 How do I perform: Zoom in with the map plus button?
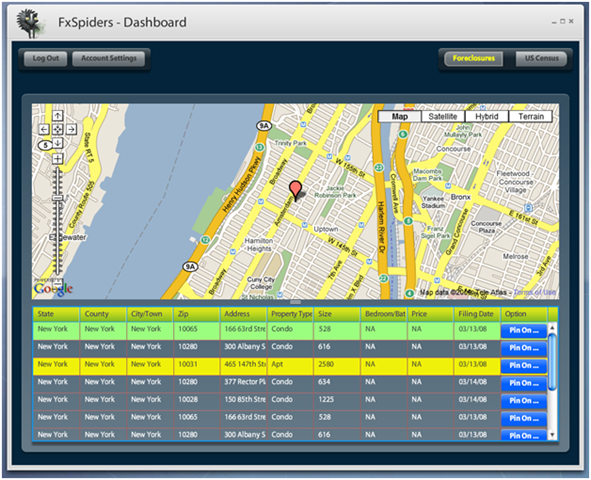click(57, 159)
